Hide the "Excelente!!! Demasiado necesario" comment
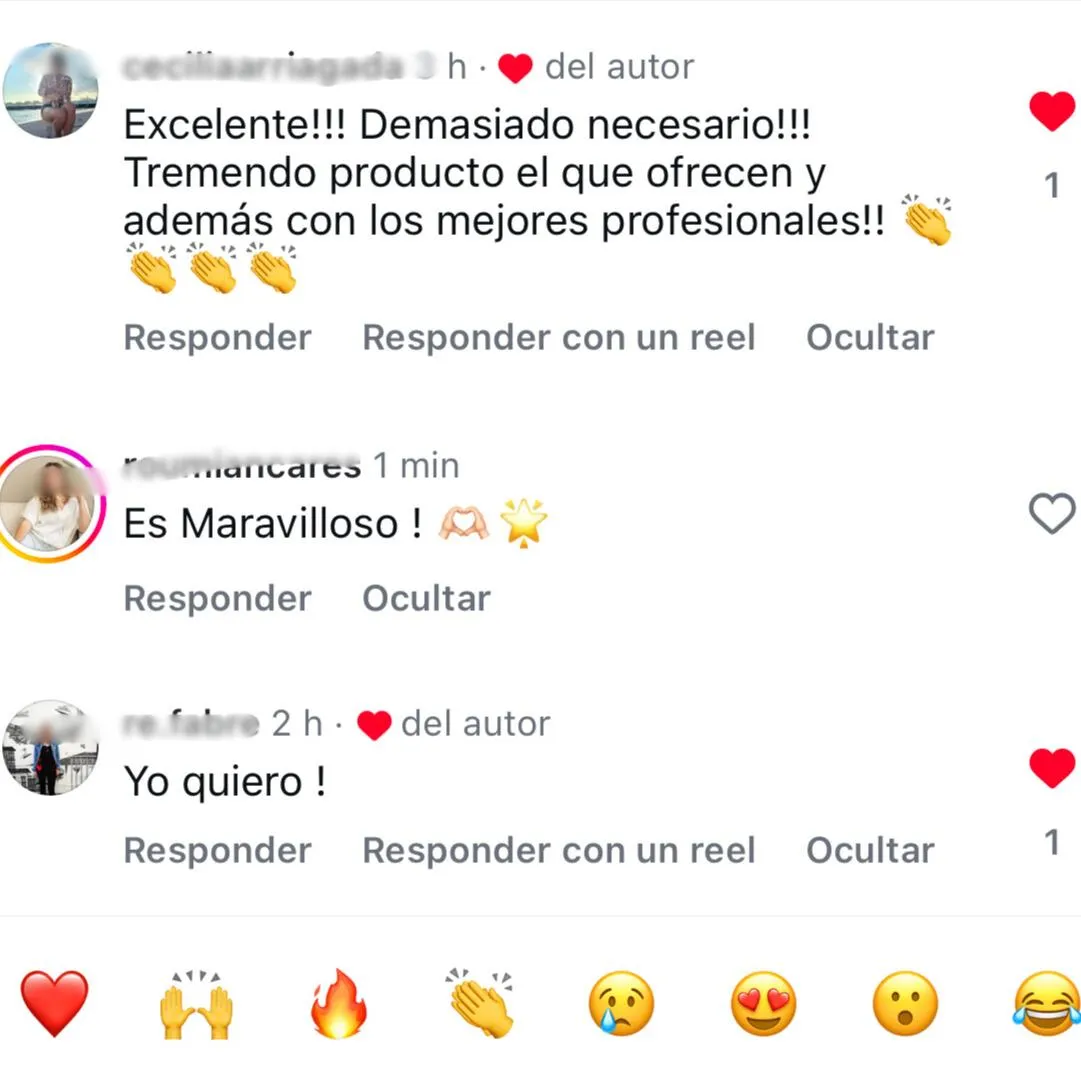 (x=870, y=337)
